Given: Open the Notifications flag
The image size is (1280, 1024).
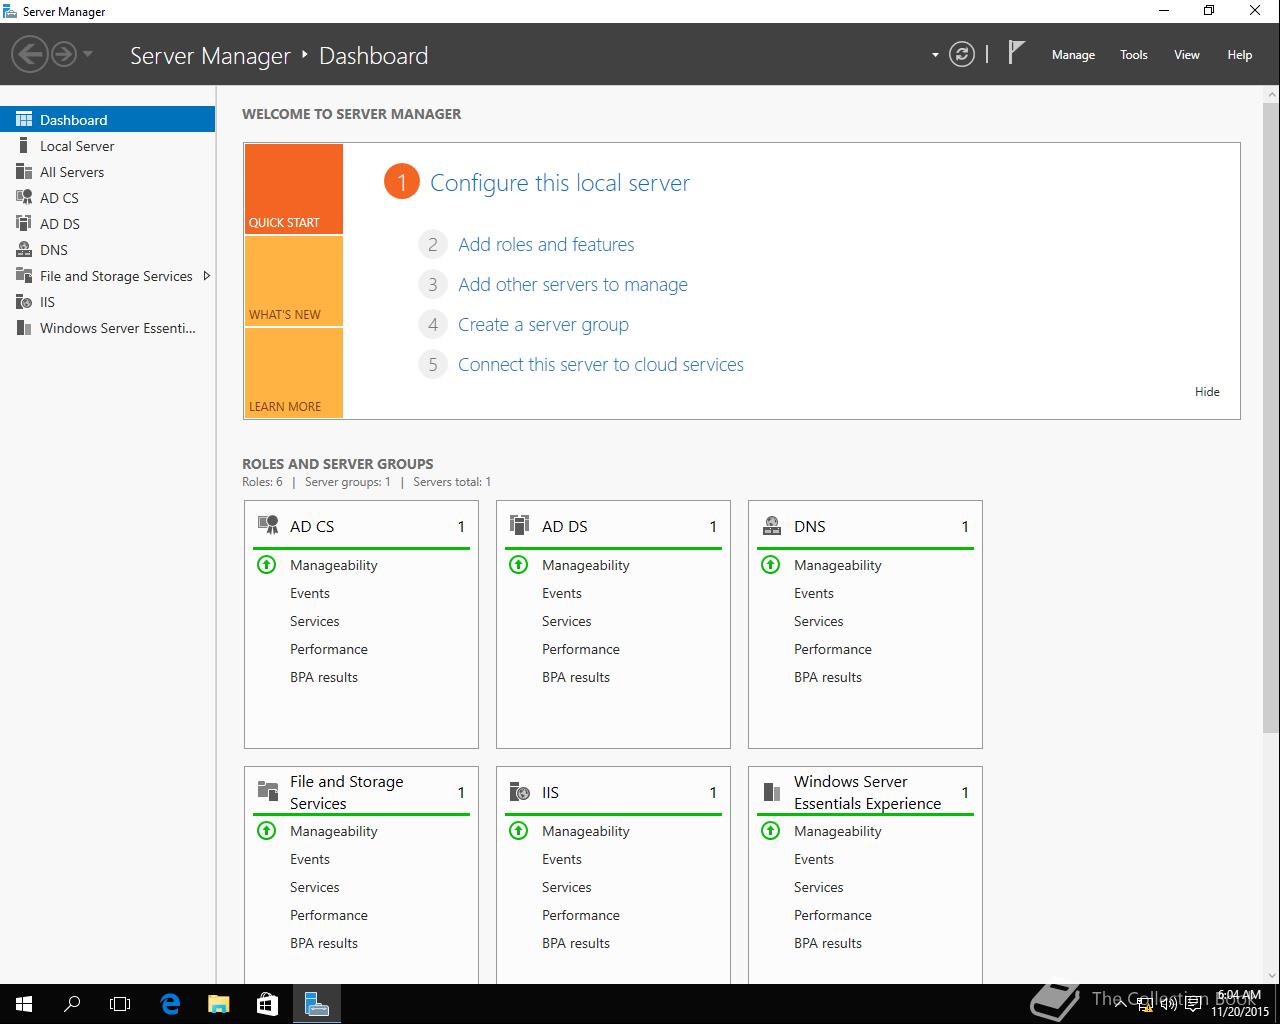Looking at the screenshot, I should coord(1016,53).
